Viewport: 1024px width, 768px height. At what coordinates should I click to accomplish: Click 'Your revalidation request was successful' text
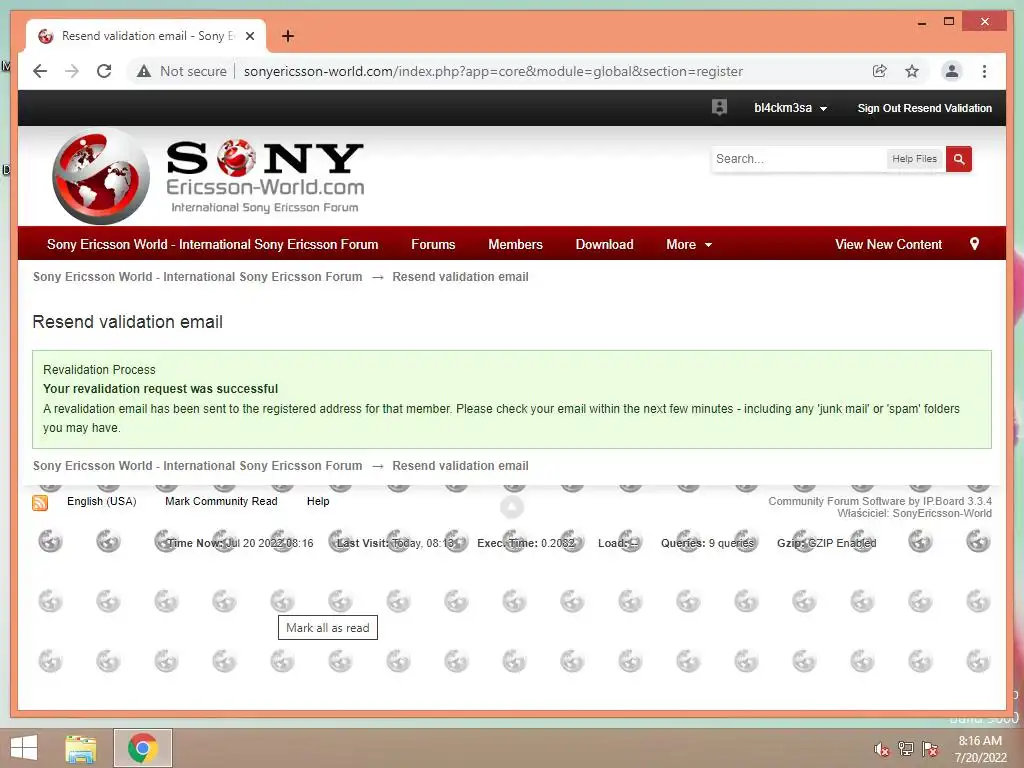[x=161, y=389]
